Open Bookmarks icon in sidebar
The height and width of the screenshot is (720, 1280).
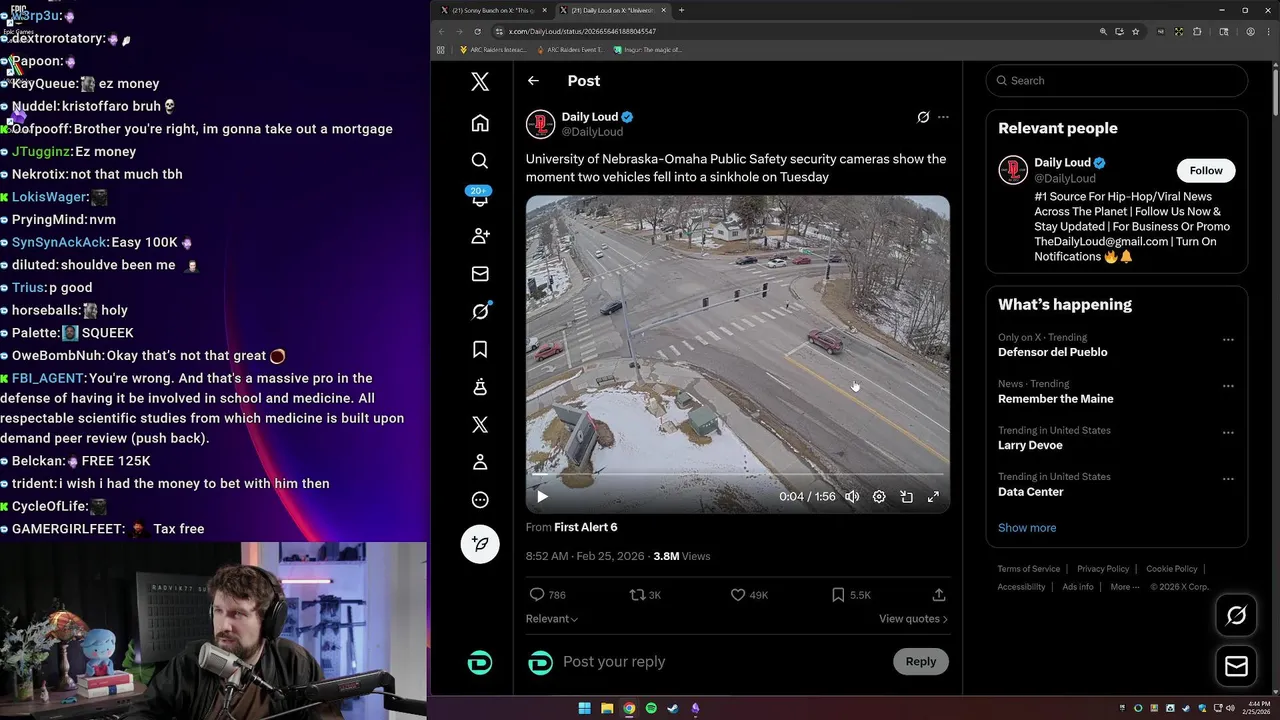coord(480,349)
